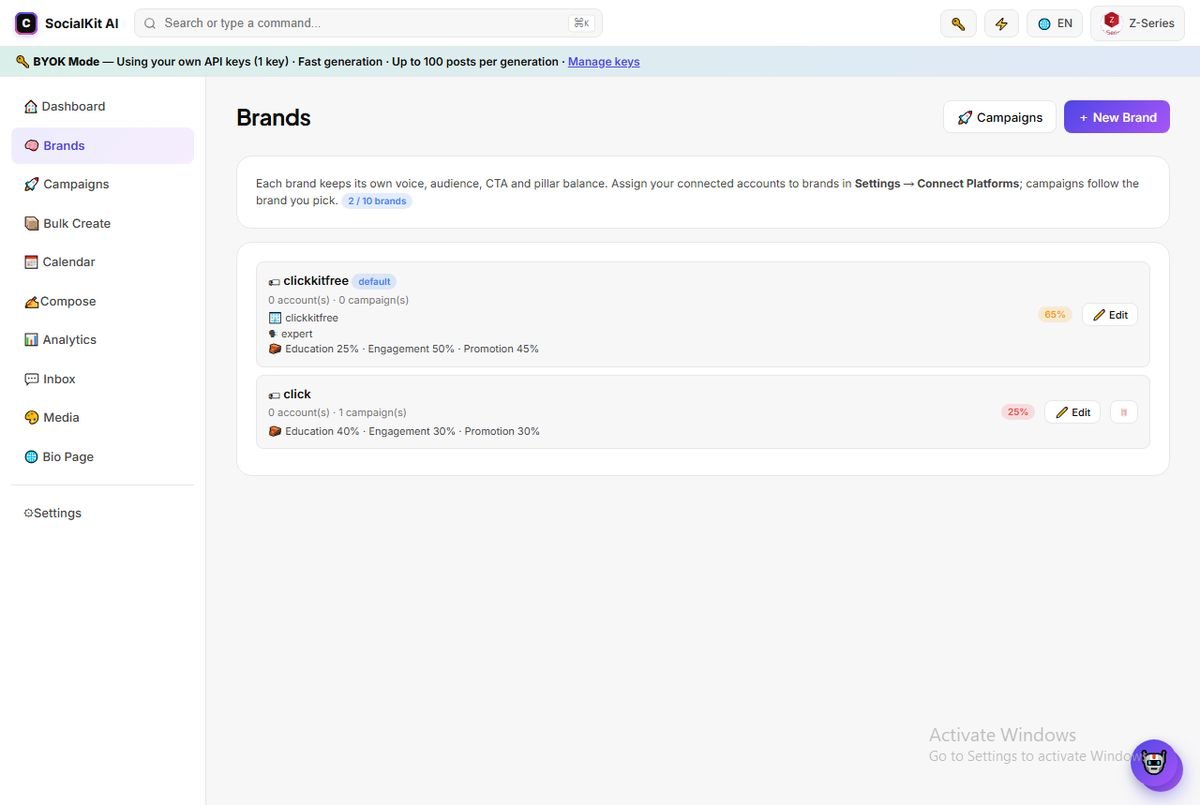The height and width of the screenshot is (805, 1200).
Task: Go to Dashboard in the sidebar
Action: pos(102,106)
